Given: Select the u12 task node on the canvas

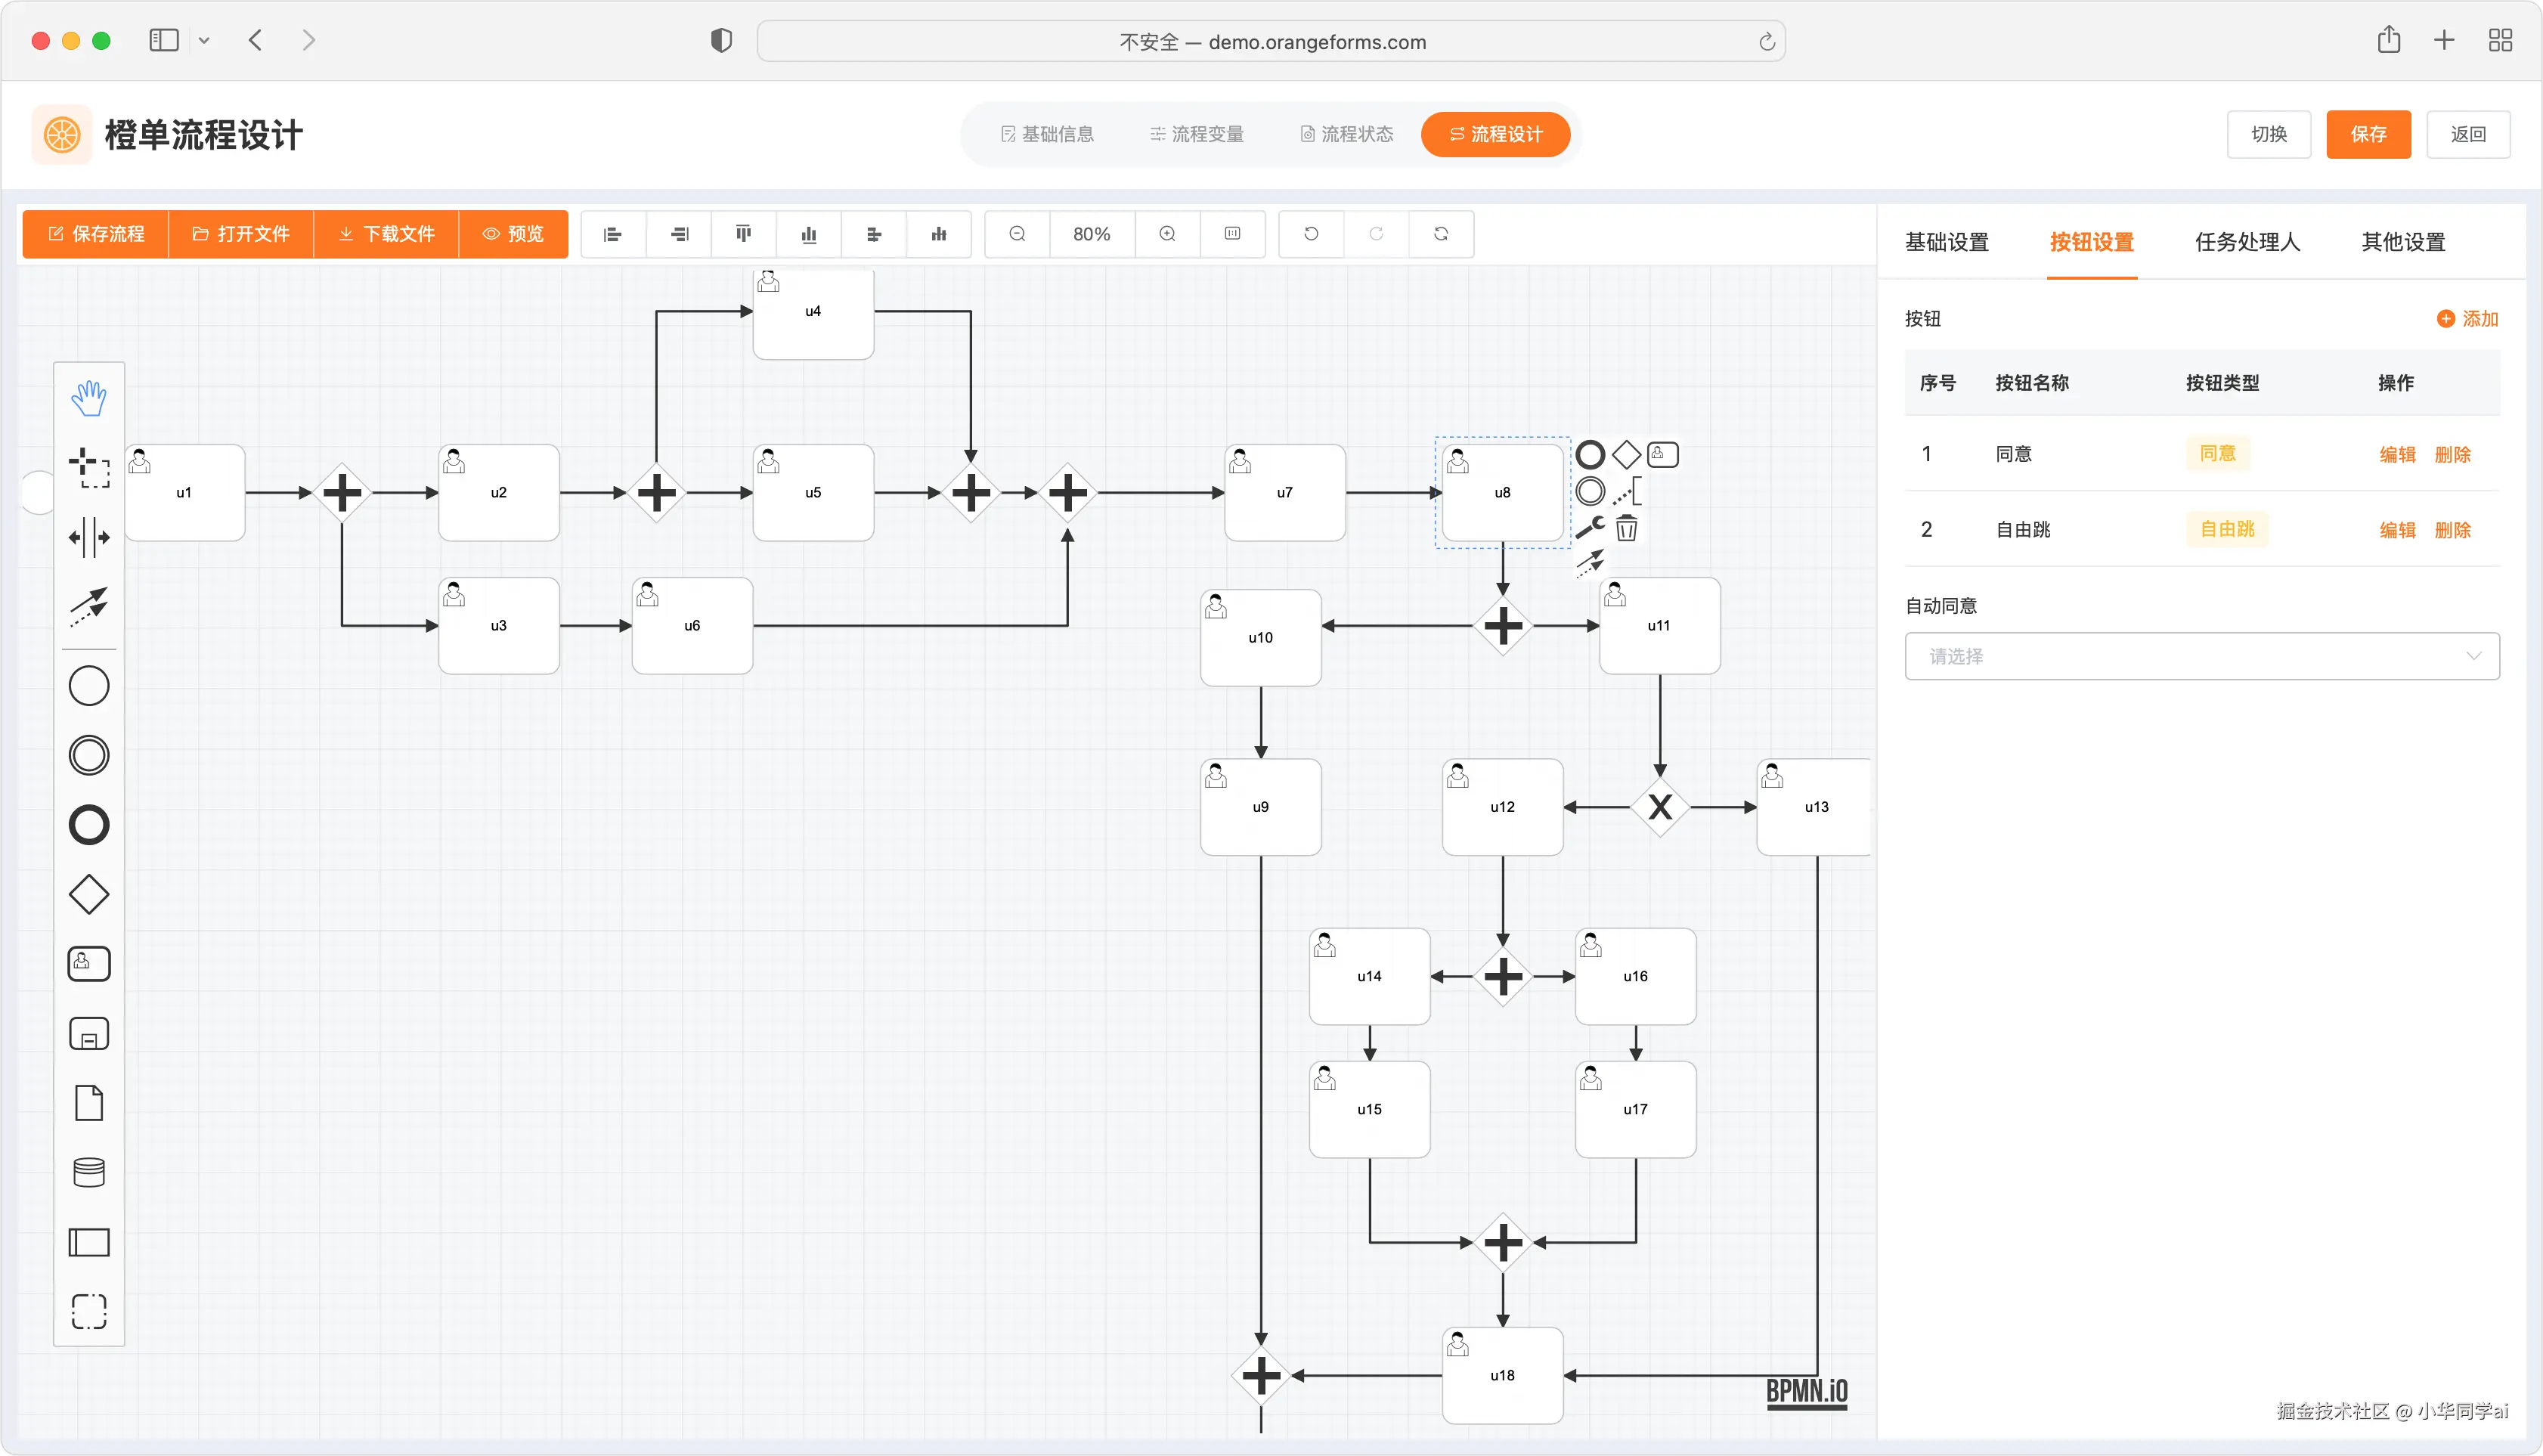Looking at the screenshot, I should [1501, 807].
